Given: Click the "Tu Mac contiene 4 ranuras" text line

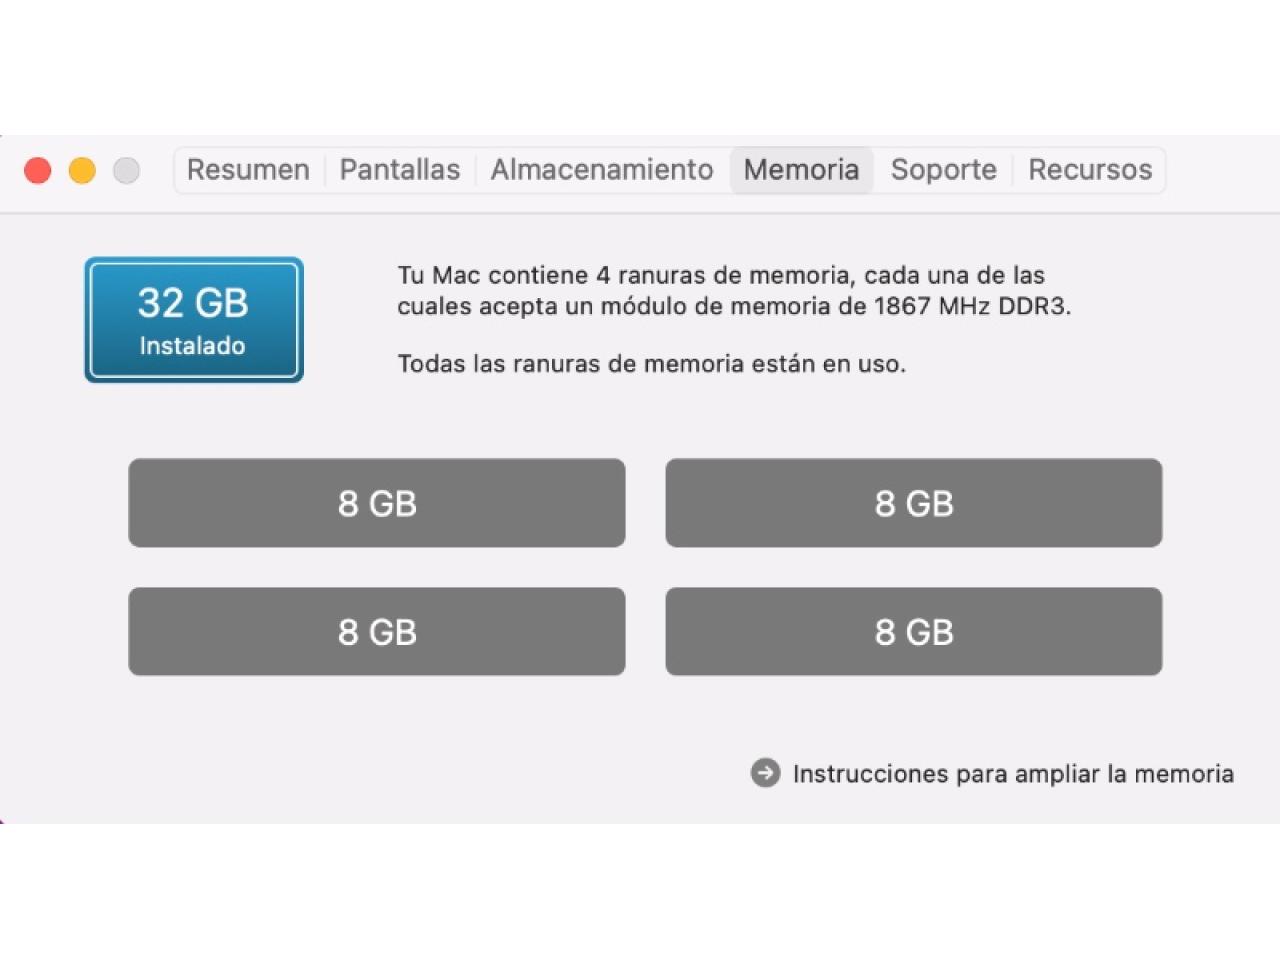Looking at the screenshot, I should [x=720, y=275].
